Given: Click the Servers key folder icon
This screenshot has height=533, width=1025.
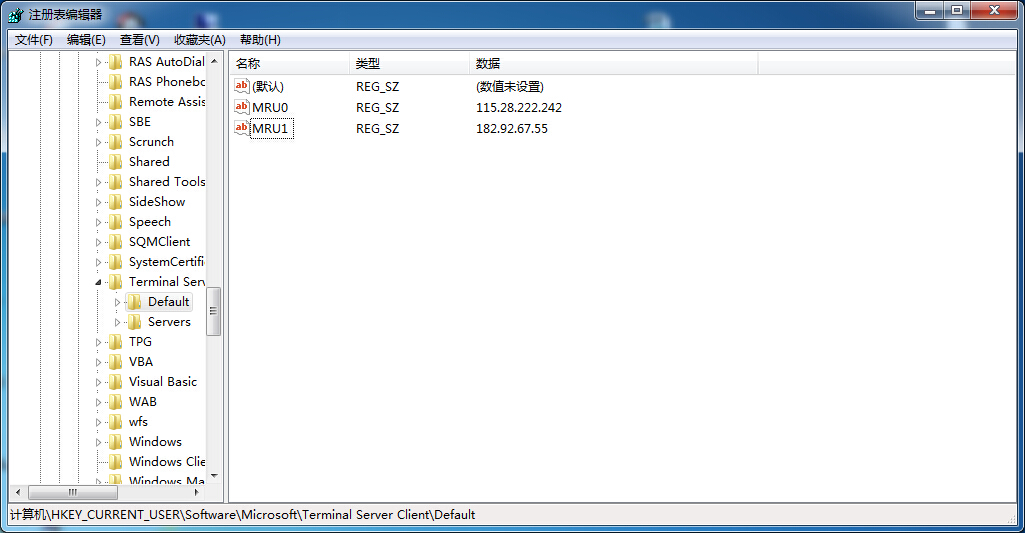Looking at the screenshot, I should click(135, 322).
